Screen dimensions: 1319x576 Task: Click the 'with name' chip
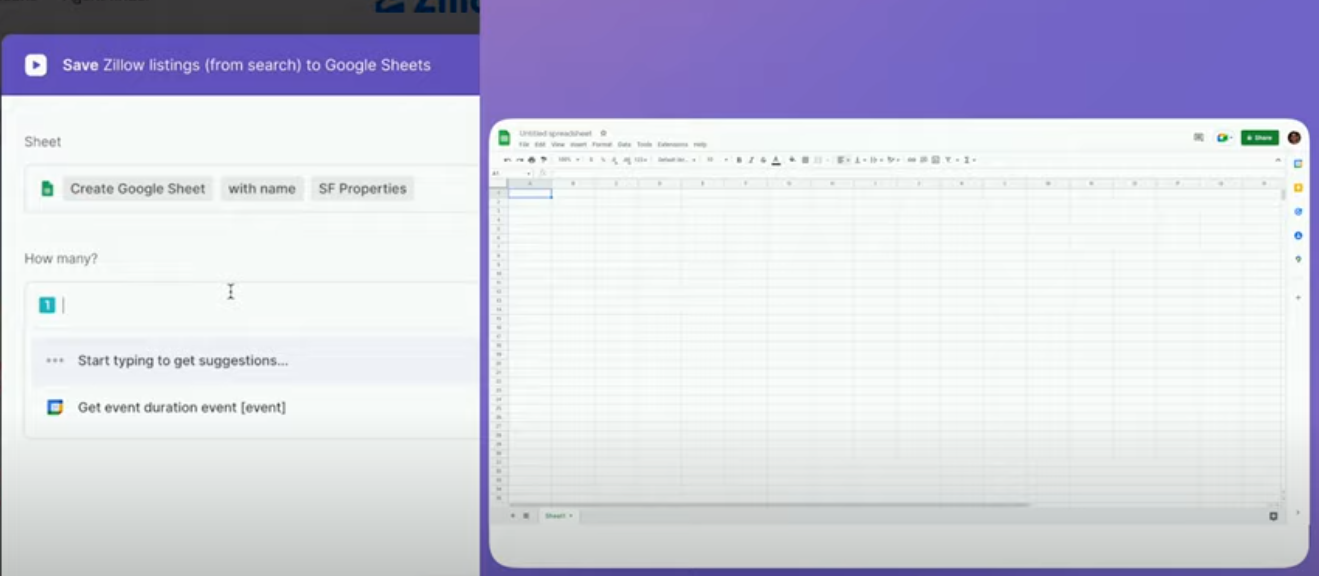coord(262,188)
